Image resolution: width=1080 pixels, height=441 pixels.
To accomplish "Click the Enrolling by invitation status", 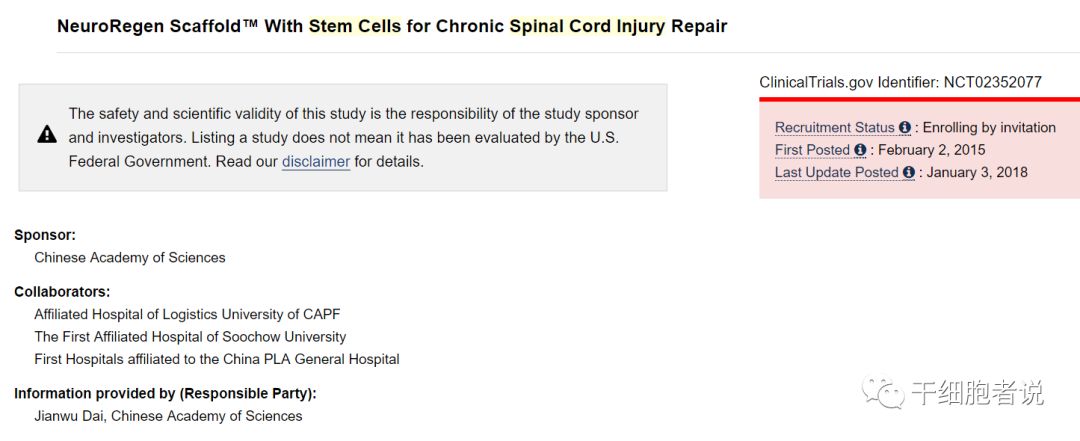I will [989, 128].
